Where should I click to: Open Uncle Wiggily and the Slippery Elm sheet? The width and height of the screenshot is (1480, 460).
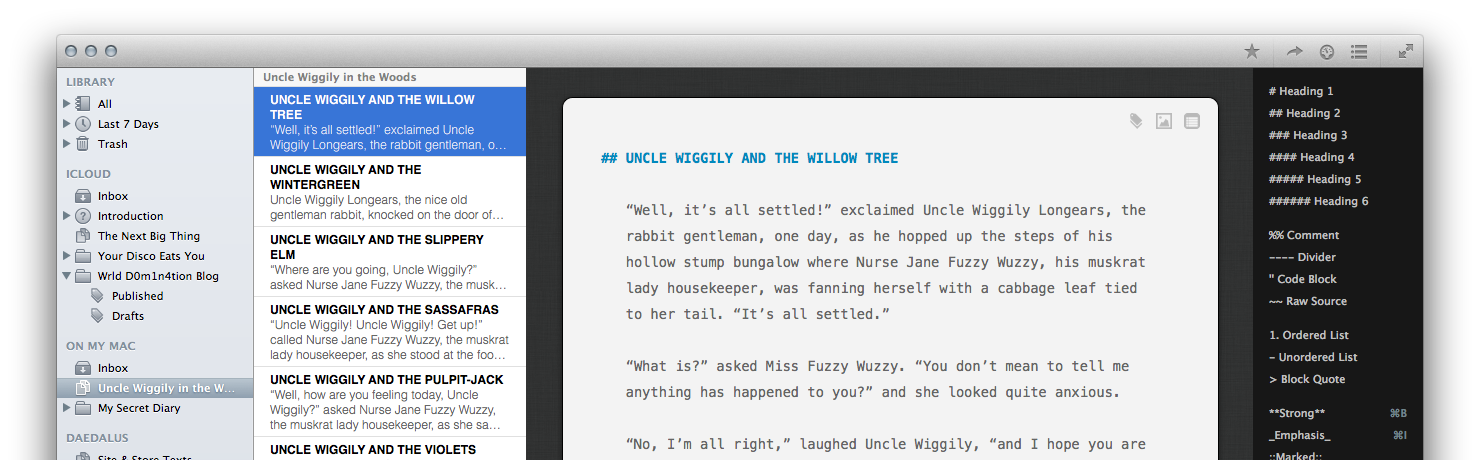coord(390,262)
